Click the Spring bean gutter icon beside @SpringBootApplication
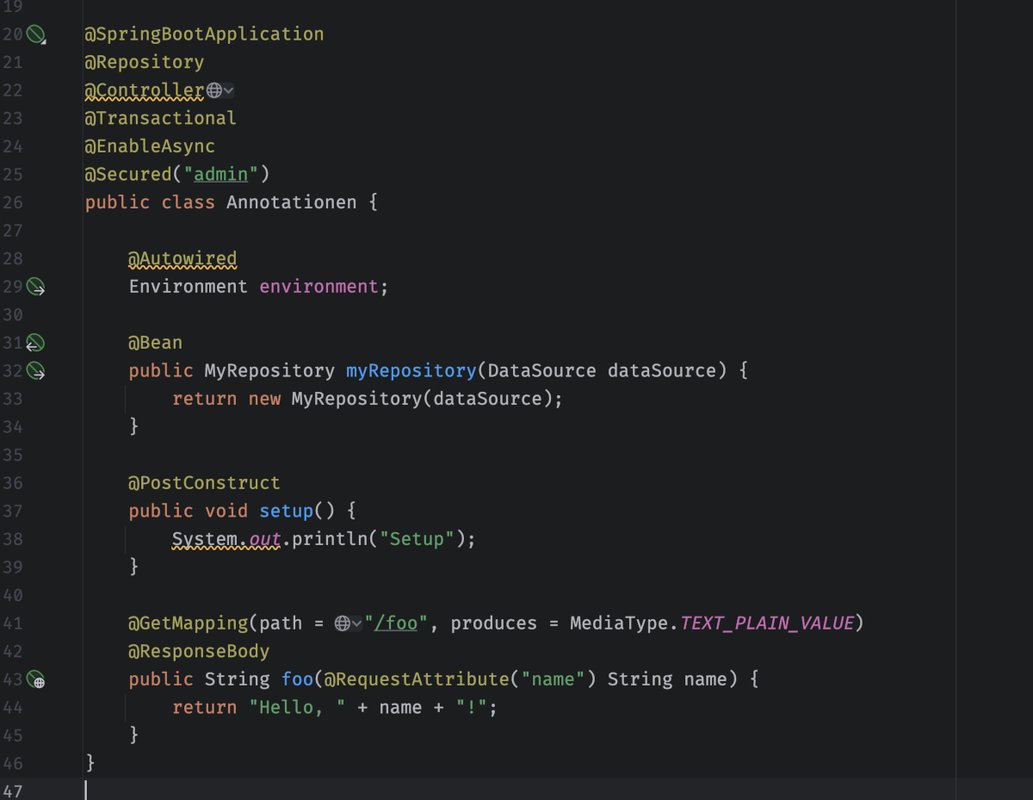The image size is (1033, 800). (x=36, y=35)
